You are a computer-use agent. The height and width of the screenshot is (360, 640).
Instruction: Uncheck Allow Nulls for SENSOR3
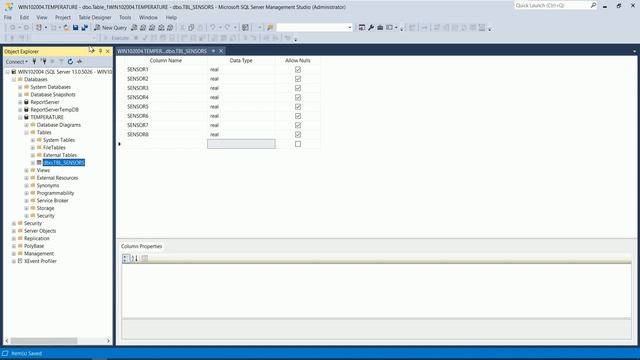pyautogui.click(x=298, y=88)
